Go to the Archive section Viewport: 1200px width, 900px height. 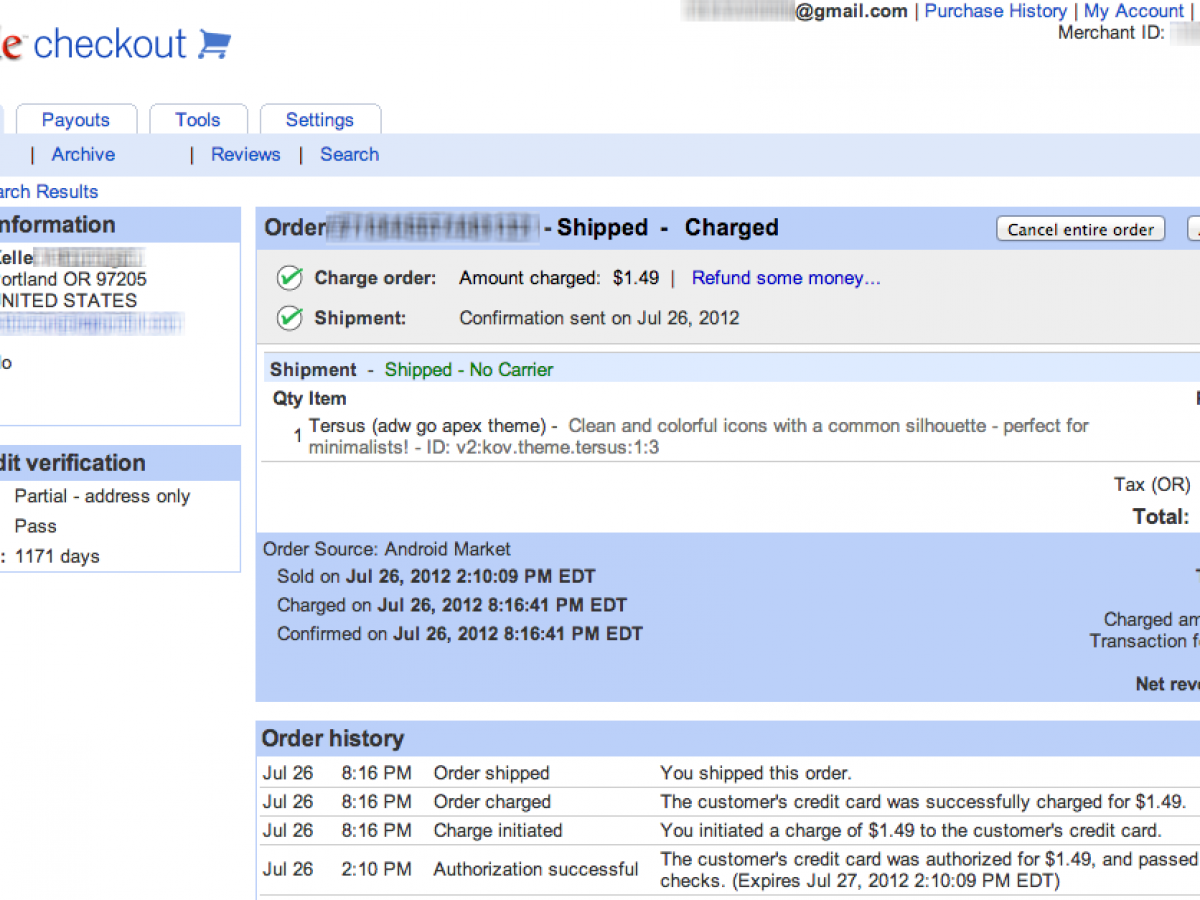click(83, 154)
